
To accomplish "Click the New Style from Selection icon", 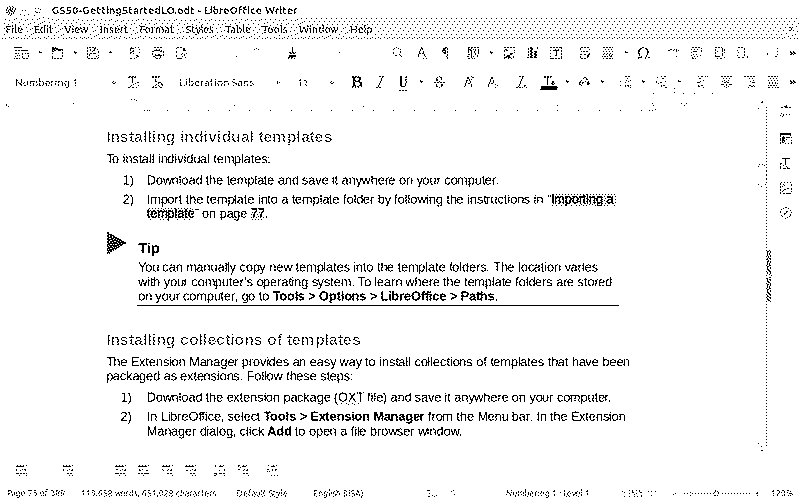I will click(x=156, y=82).
